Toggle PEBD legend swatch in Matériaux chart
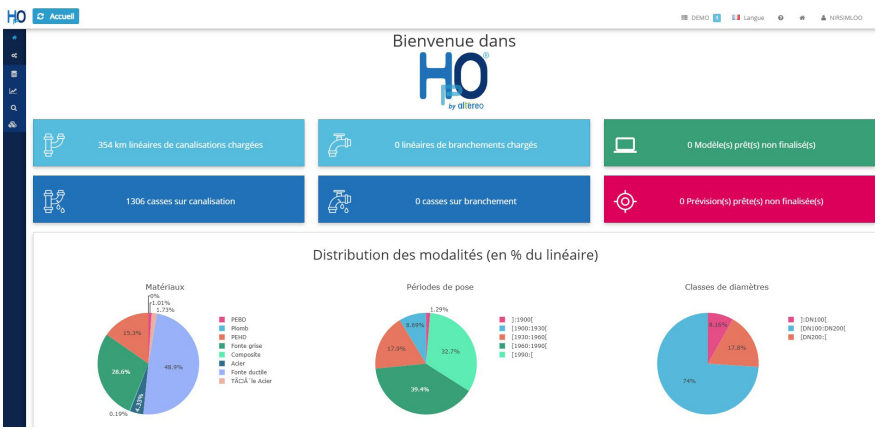 pos(222,320)
